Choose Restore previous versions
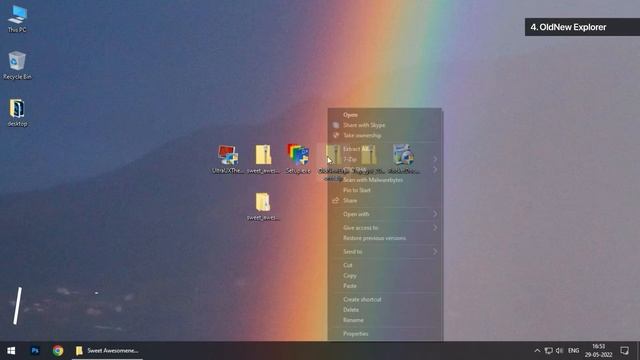 coord(385,238)
